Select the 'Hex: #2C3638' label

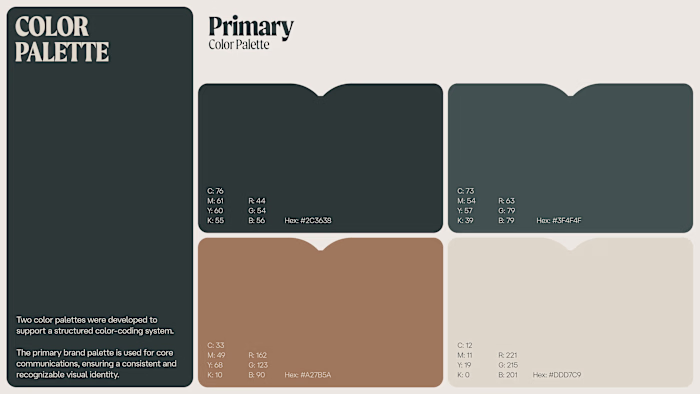click(x=308, y=220)
